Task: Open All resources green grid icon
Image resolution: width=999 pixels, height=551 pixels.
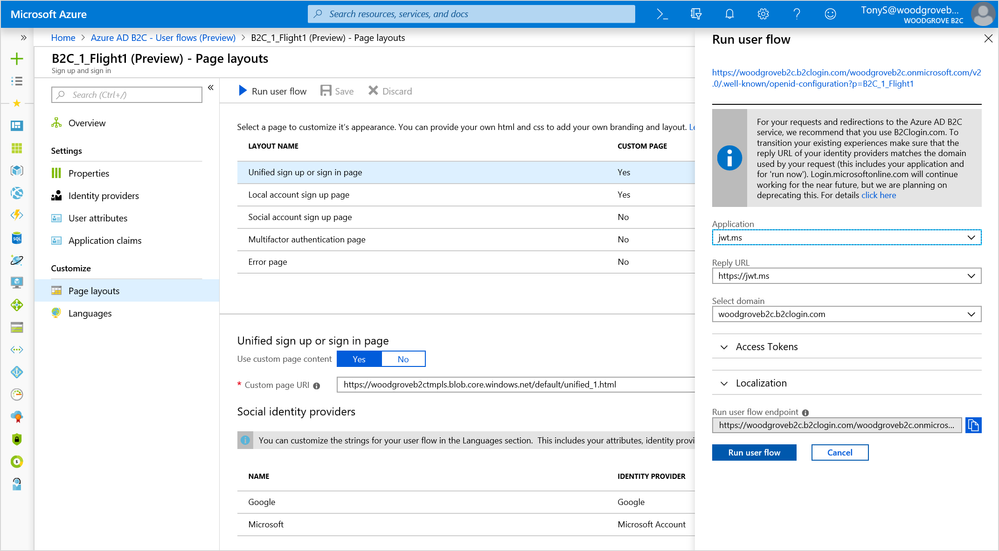Action: tap(17, 148)
